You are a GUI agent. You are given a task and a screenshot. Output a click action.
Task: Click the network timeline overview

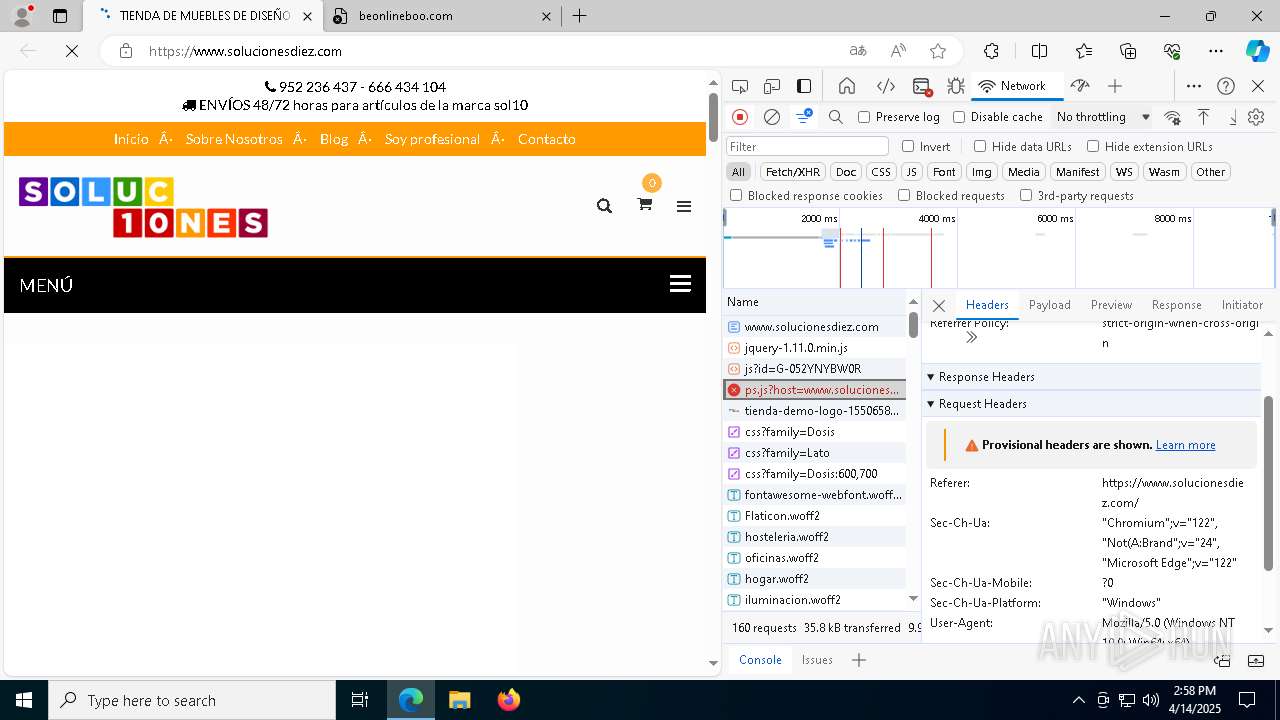click(999, 248)
